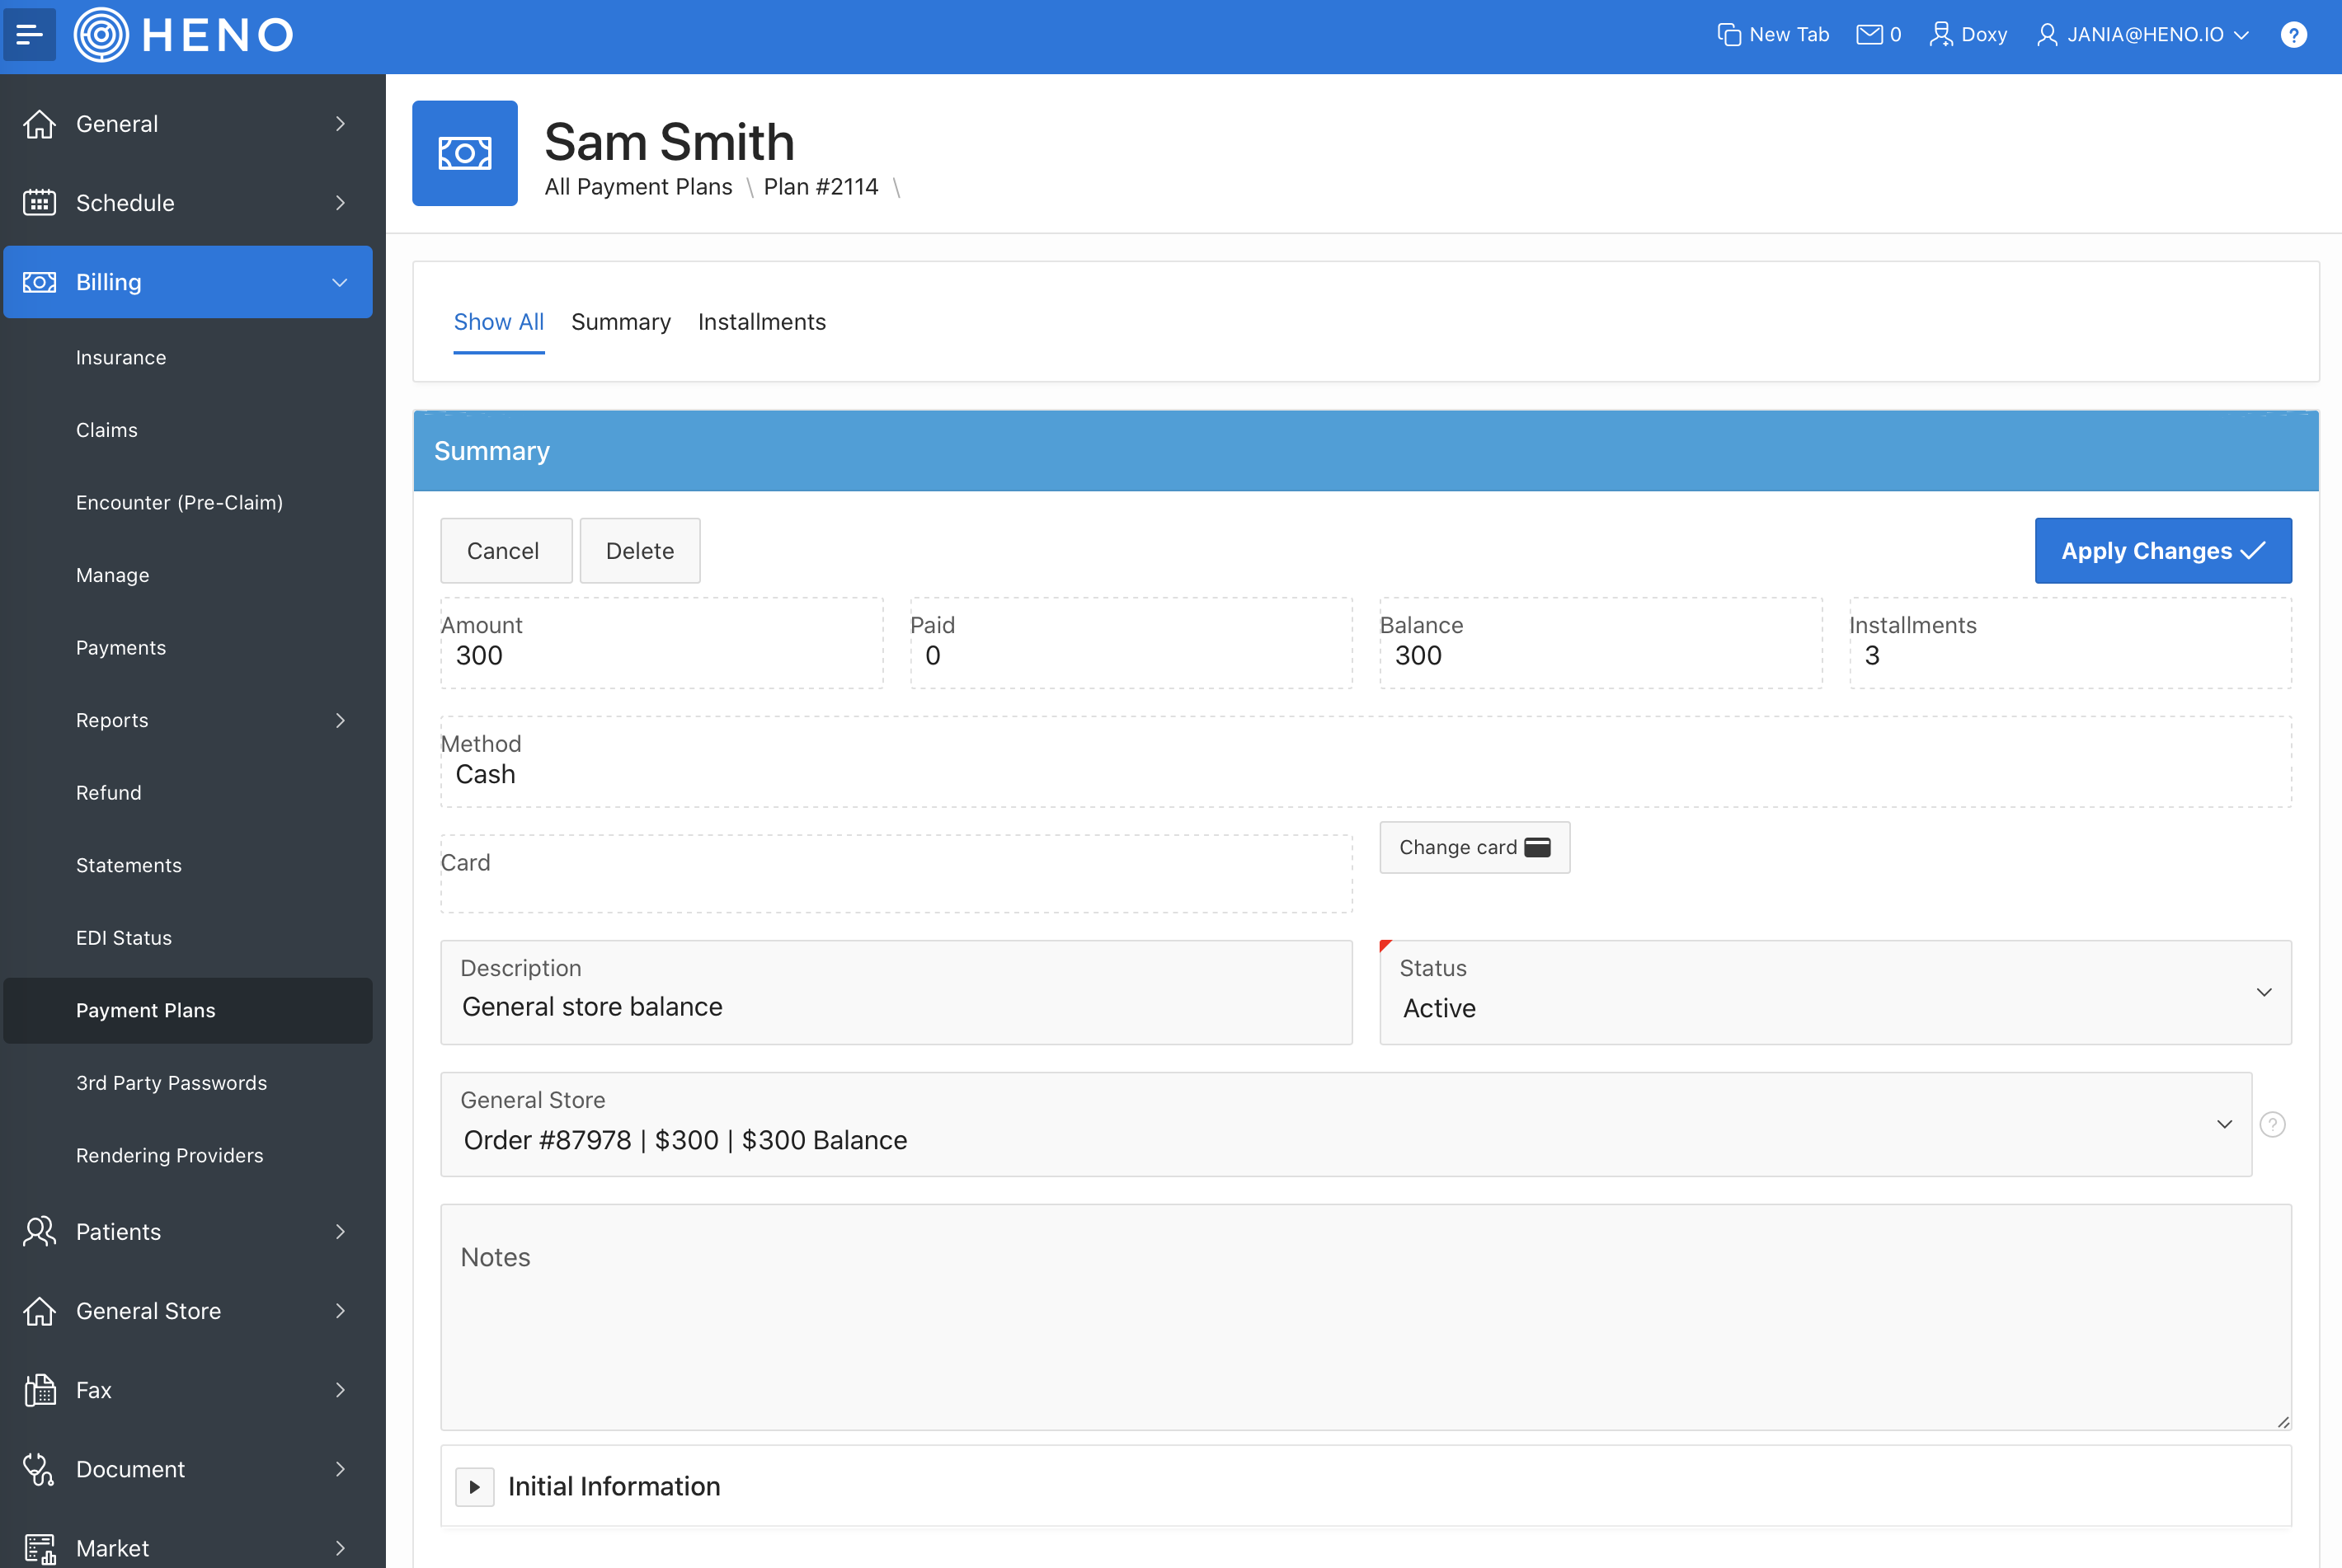Click the hamburger menu icon
Screen dimensions: 2342x1568
click(x=29, y=35)
